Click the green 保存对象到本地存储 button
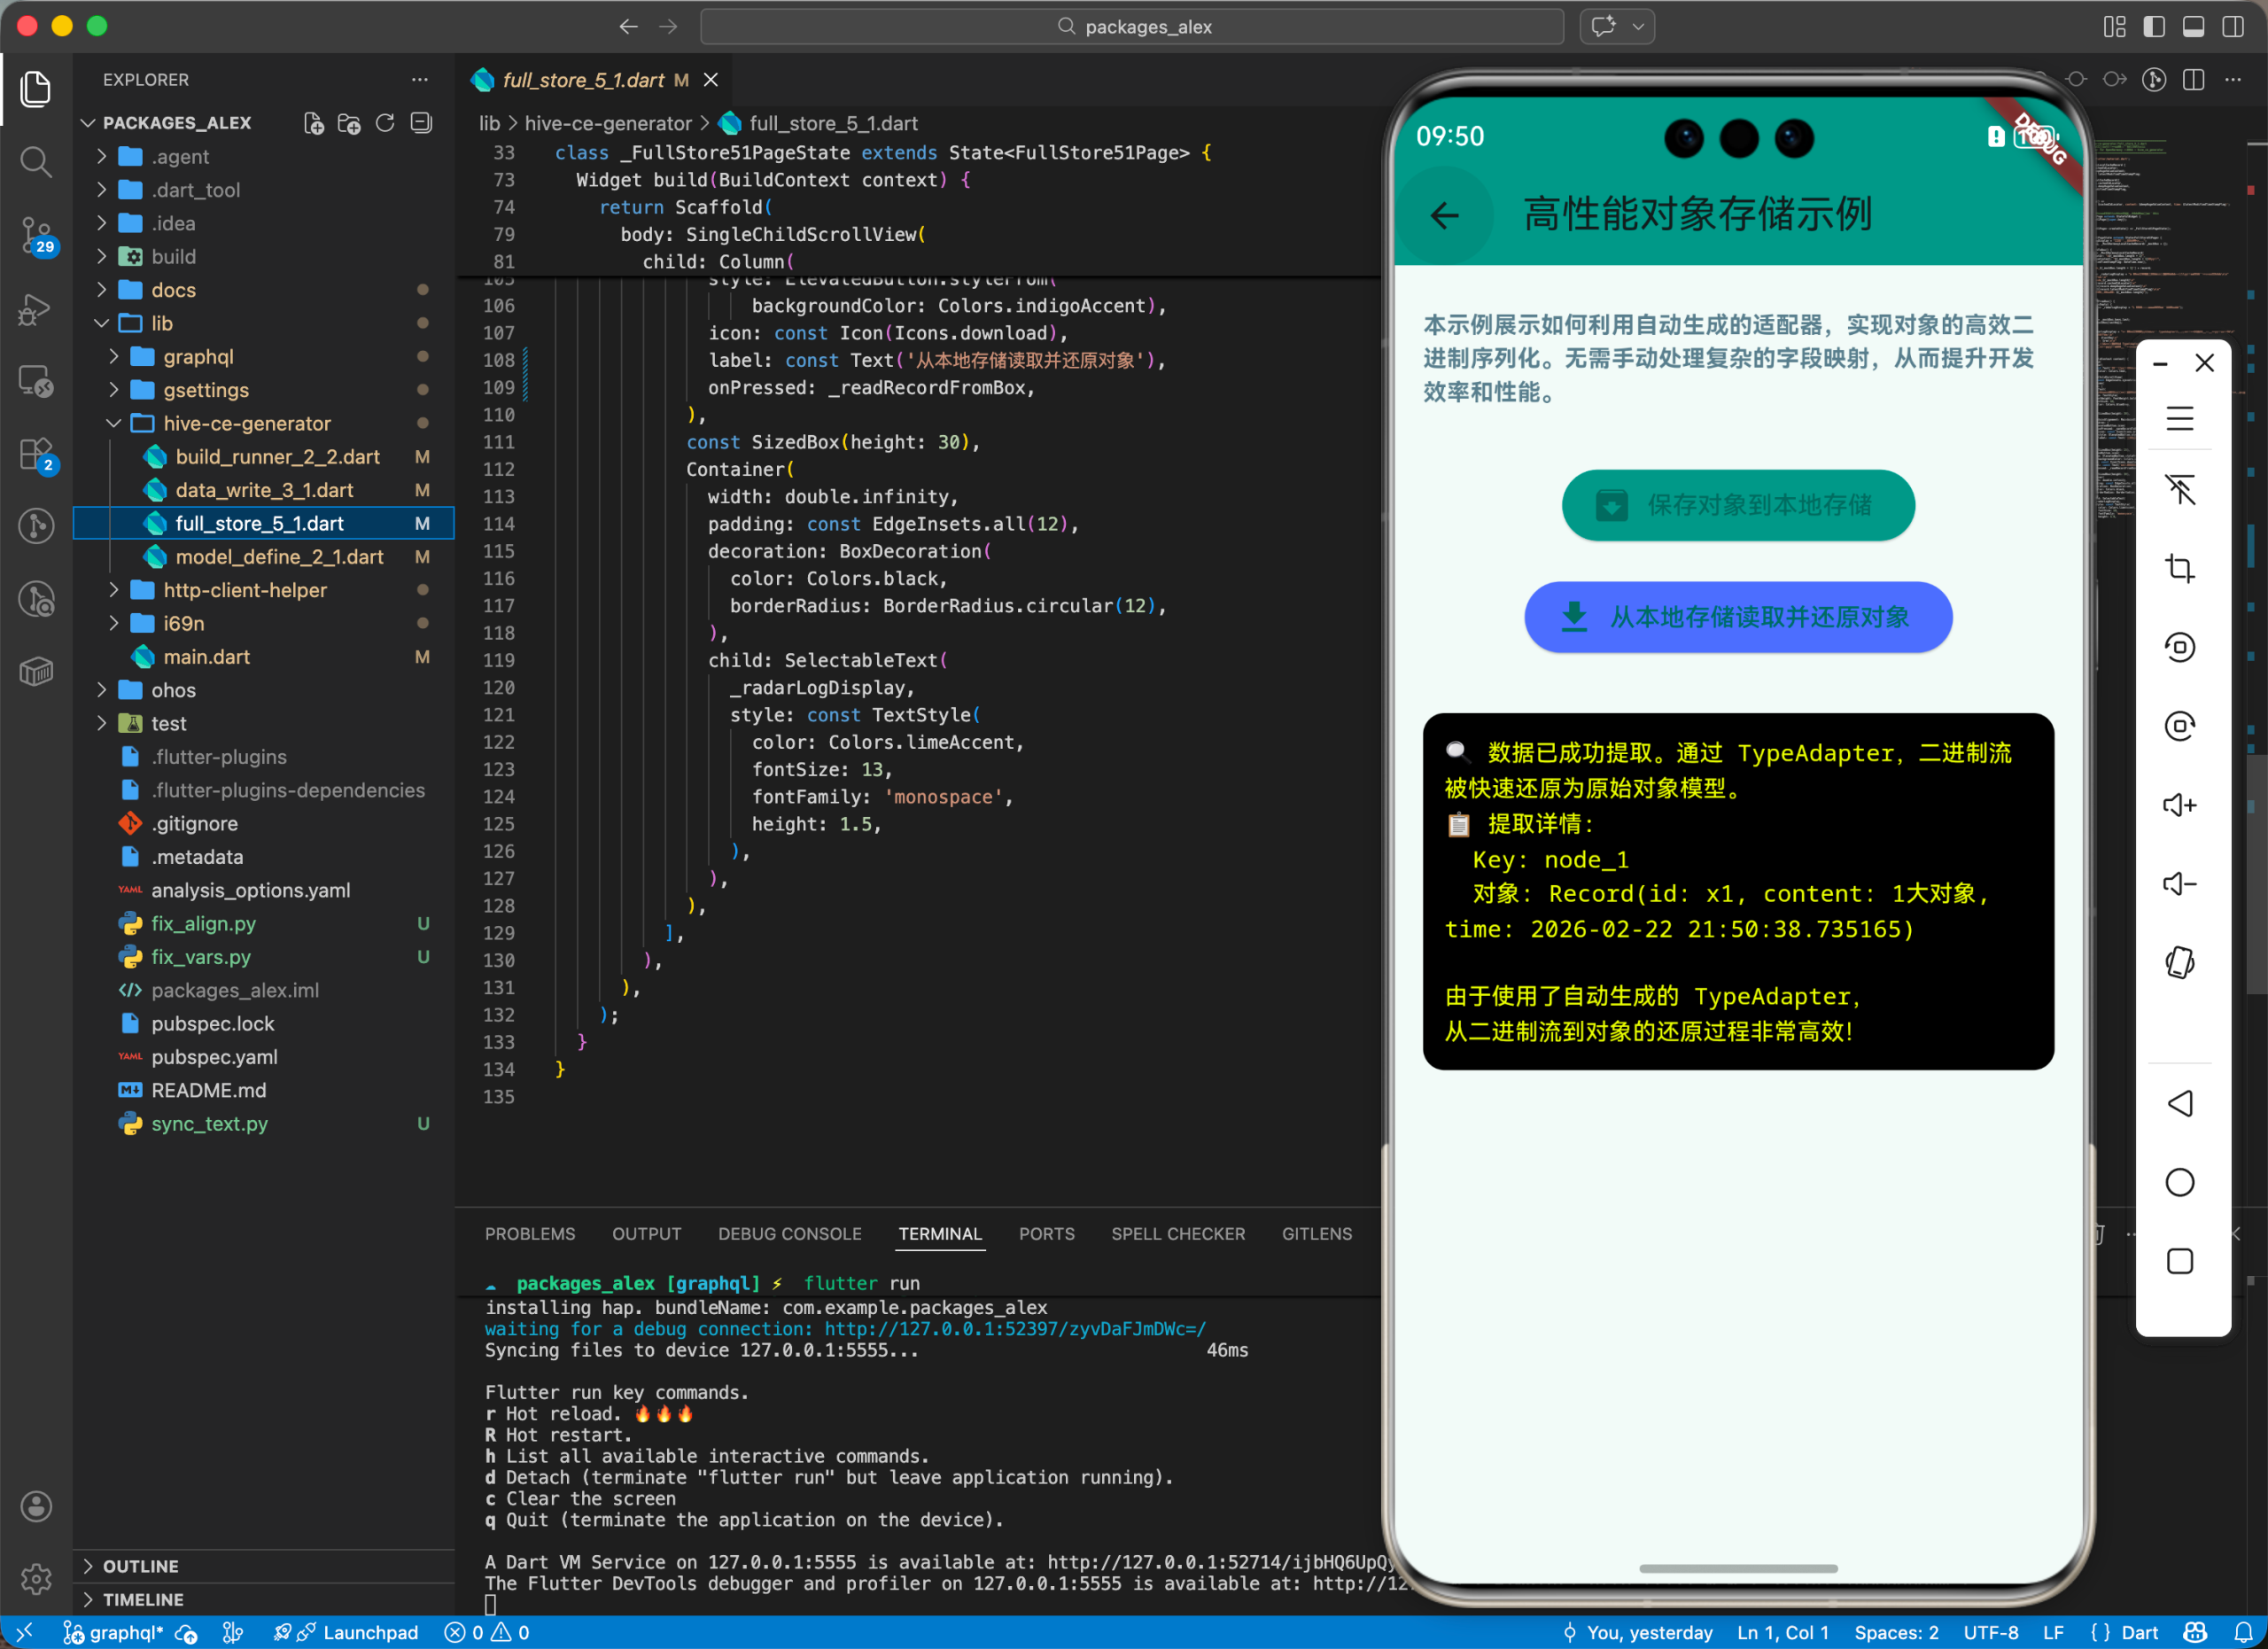Screen dimensions: 2268x1649 (x=1737, y=505)
